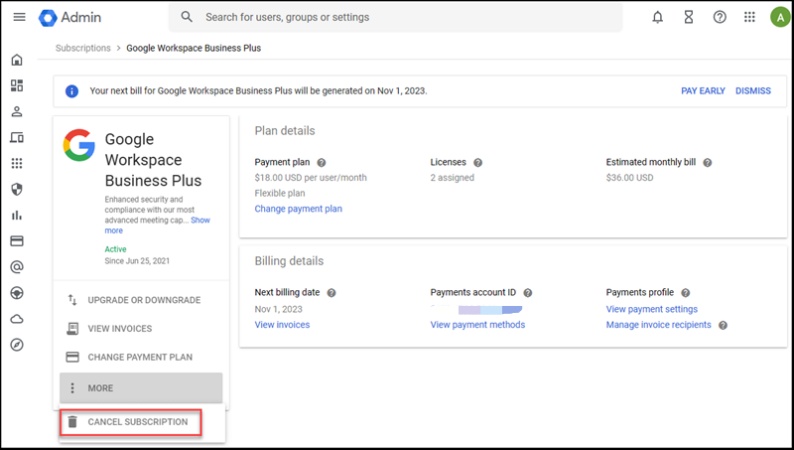The height and width of the screenshot is (450, 794).
Task: Click help icon next to Next billing date
Action: coord(331,293)
